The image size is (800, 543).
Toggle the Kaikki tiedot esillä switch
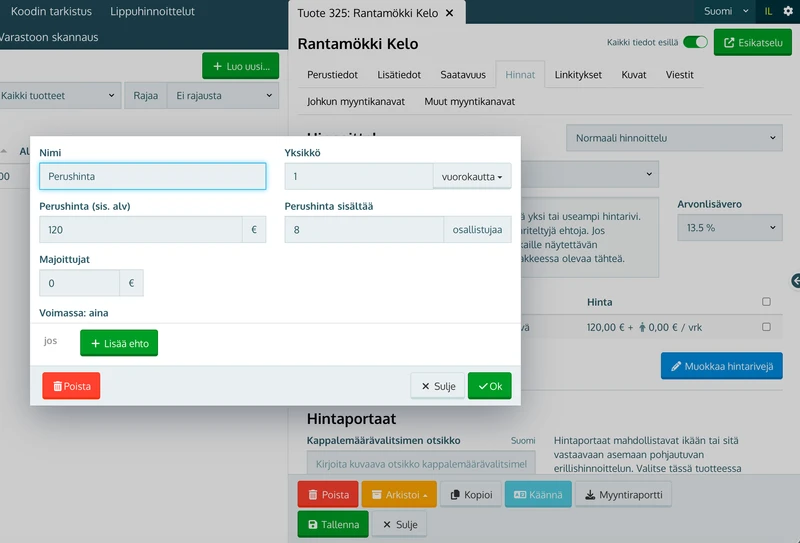click(x=695, y=42)
